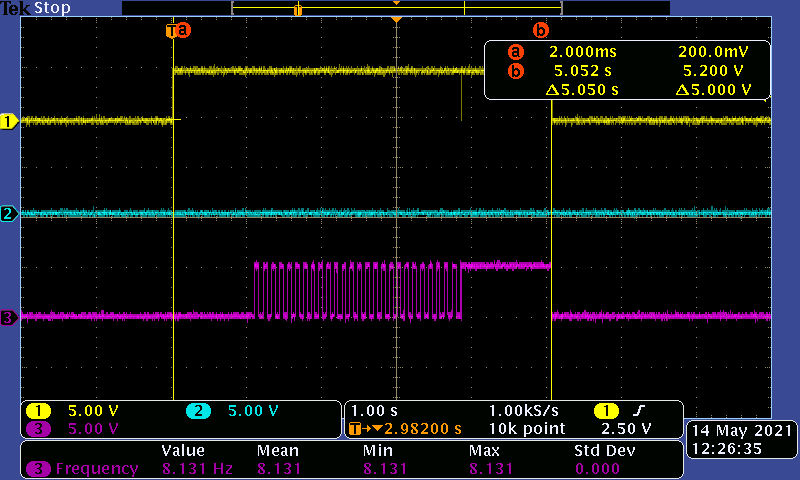This screenshot has height=480, width=800.
Task: Click the channel 1 5.00 V scale
Action: 93,411
